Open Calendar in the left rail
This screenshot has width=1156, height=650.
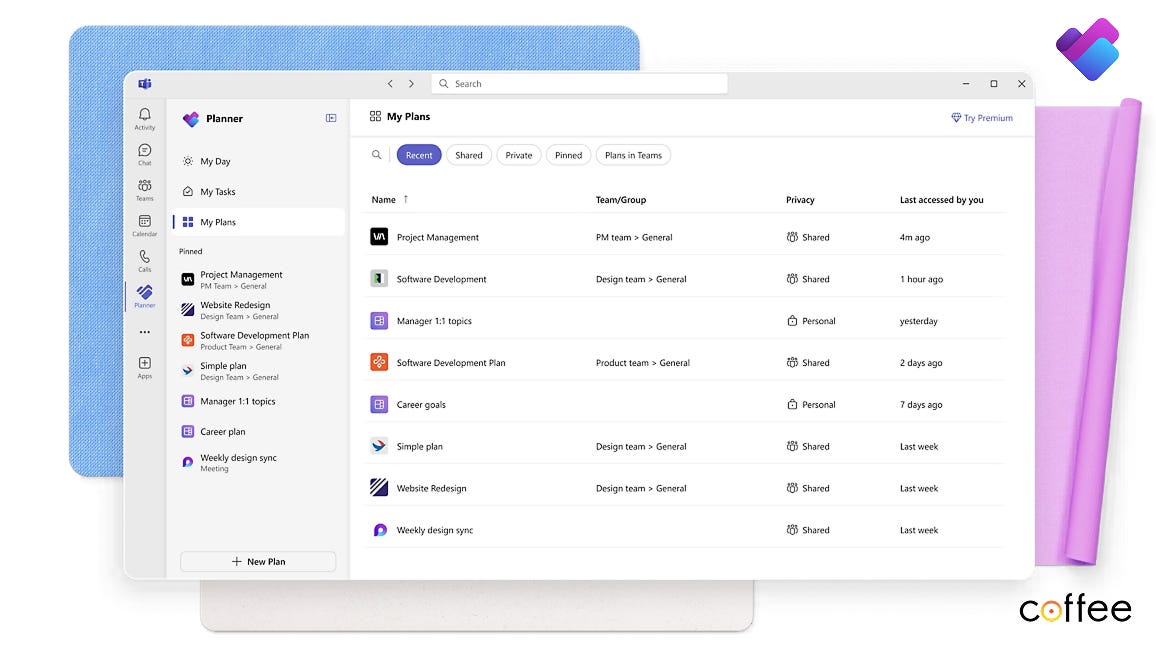click(x=144, y=225)
